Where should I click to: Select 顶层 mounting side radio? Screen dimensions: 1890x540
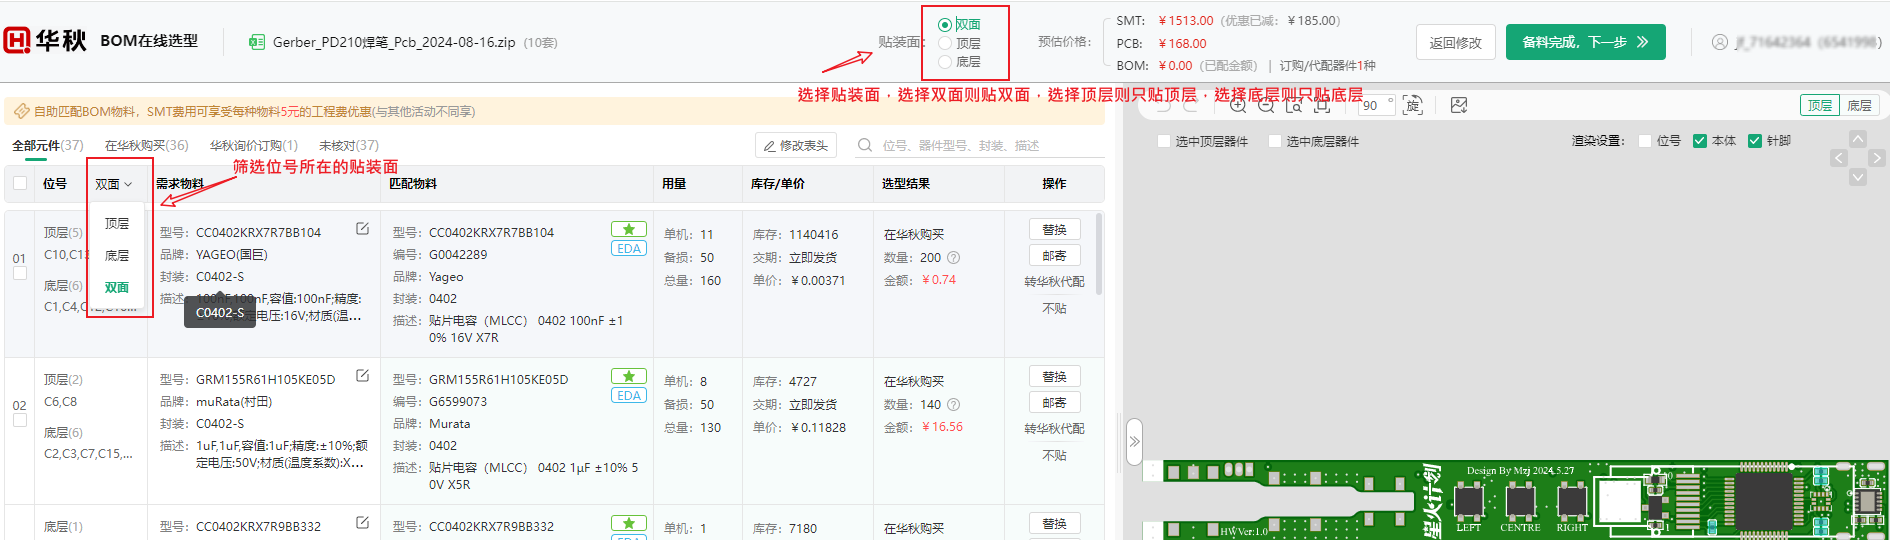[x=945, y=44]
